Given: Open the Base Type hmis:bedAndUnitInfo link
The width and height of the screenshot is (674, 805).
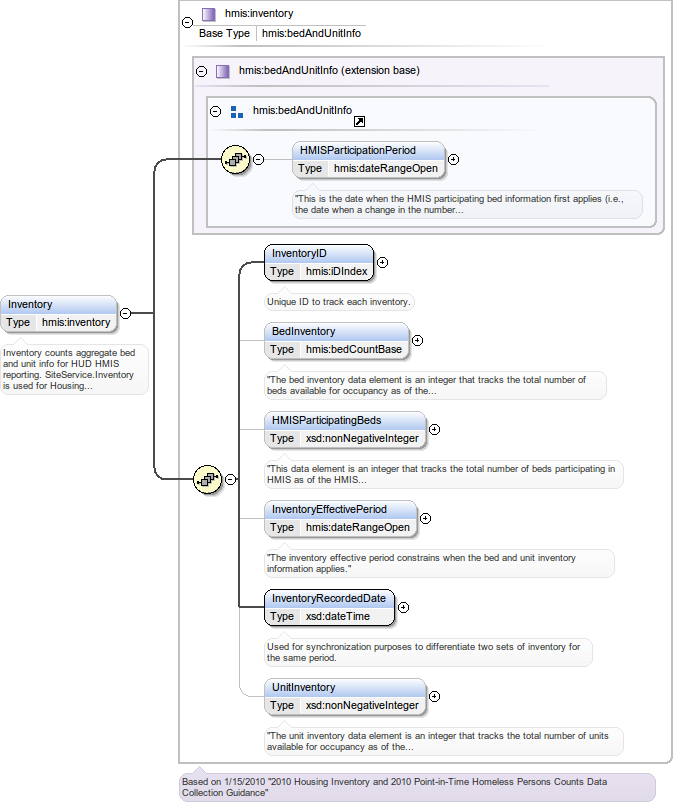Looking at the screenshot, I should tap(311, 33).
